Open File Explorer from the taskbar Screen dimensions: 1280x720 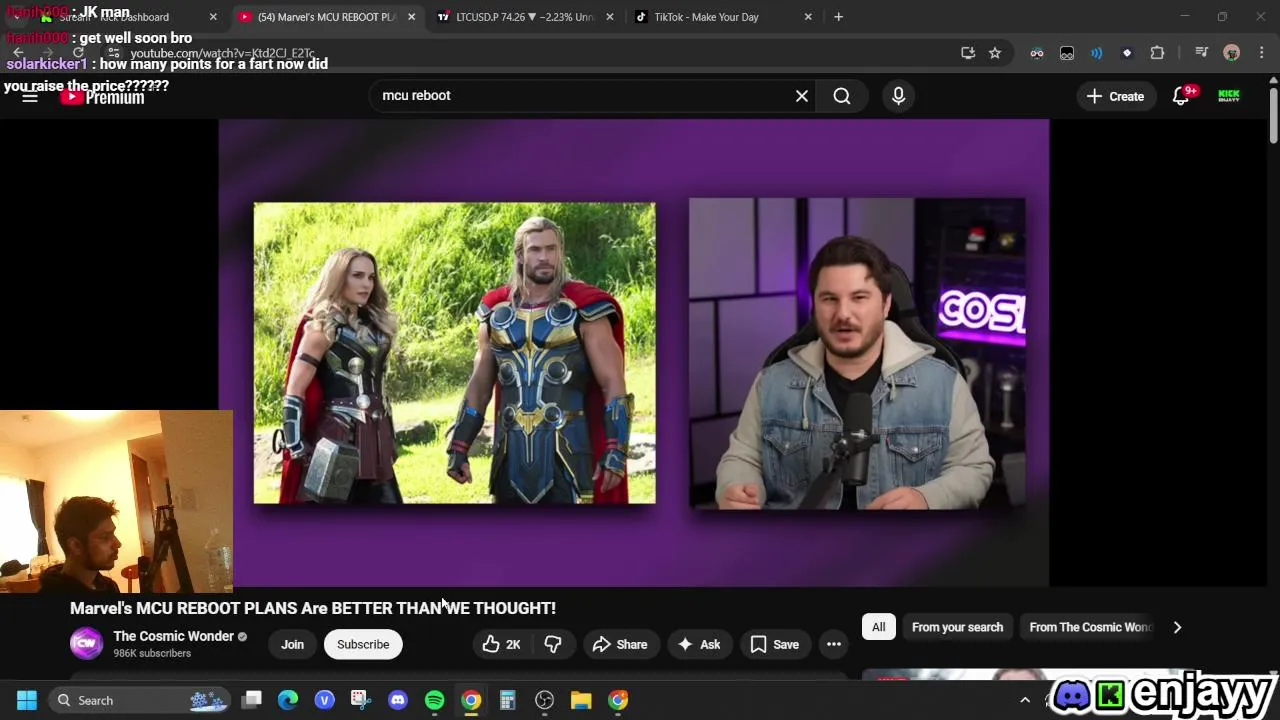pyautogui.click(x=581, y=700)
